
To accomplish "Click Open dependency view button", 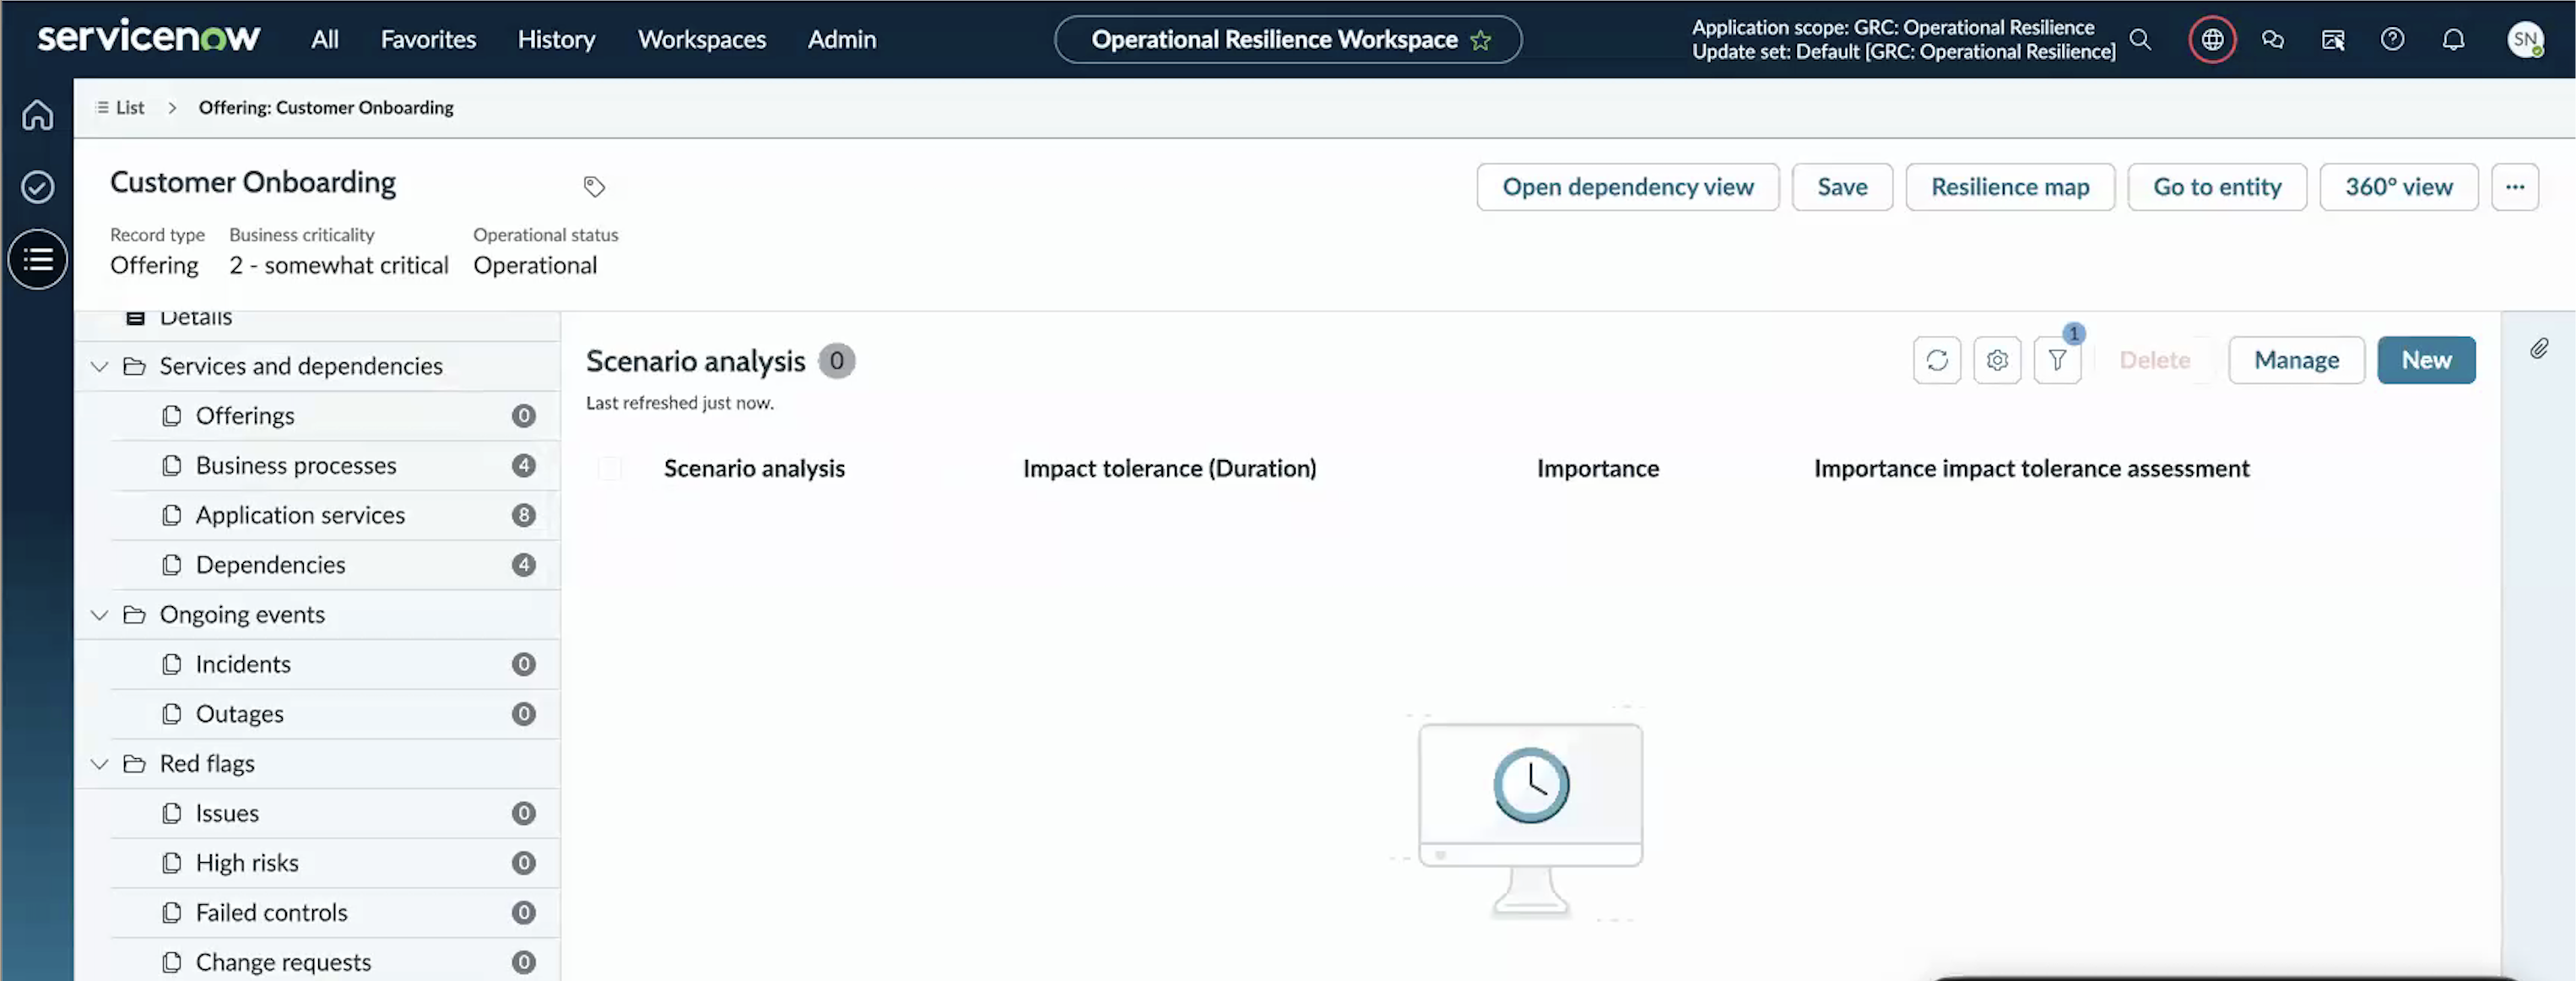I will point(1627,187).
